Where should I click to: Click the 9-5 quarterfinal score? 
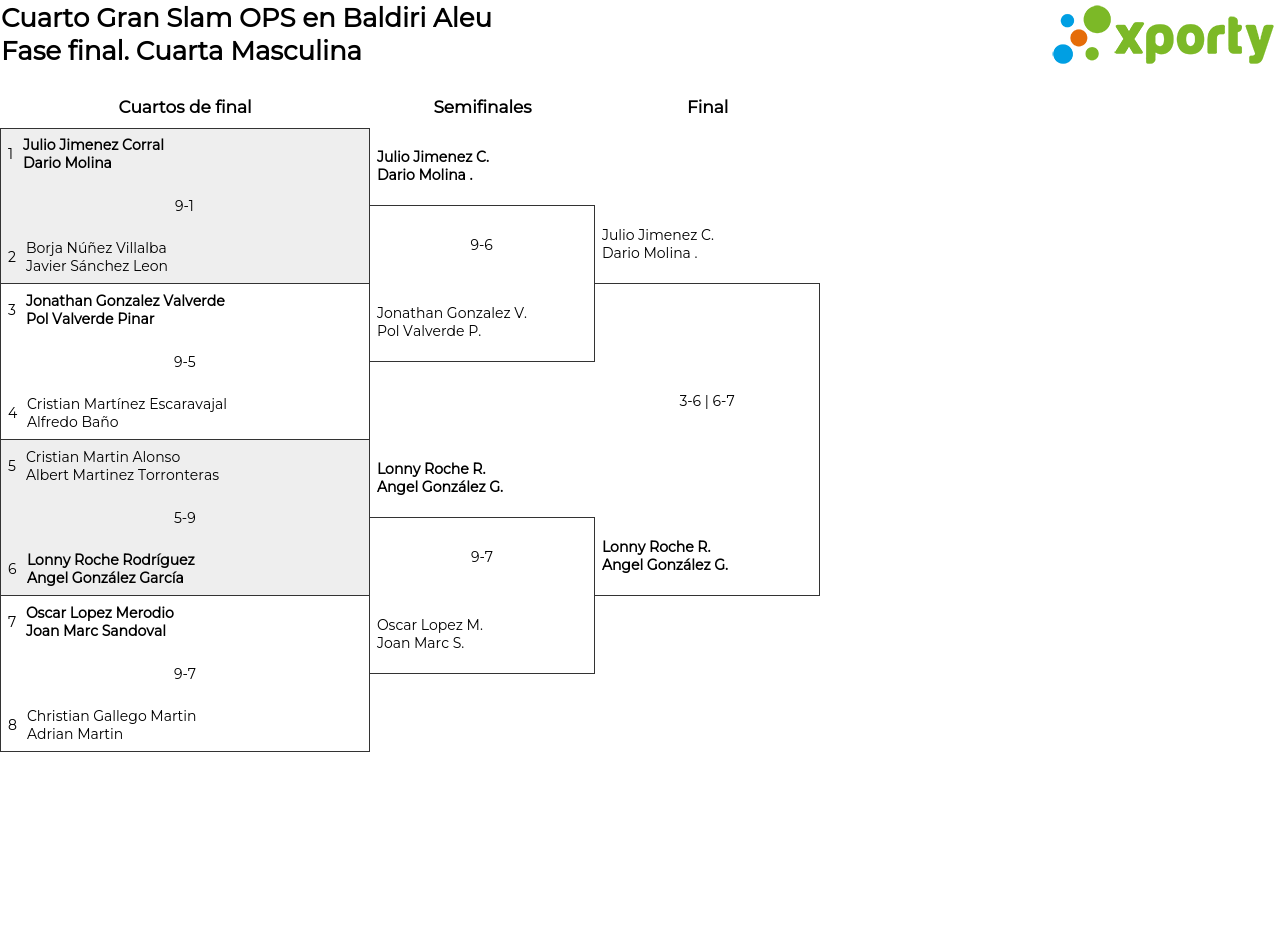pos(184,362)
